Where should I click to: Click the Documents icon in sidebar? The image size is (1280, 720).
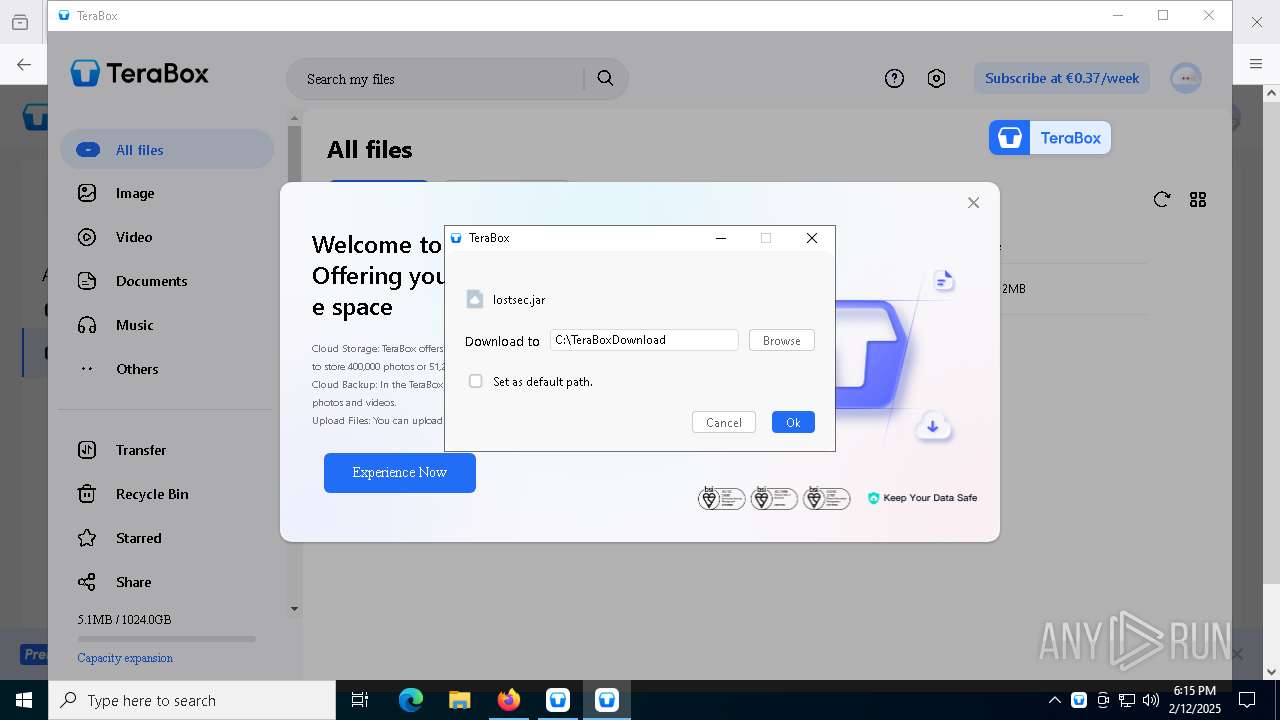click(87, 281)
